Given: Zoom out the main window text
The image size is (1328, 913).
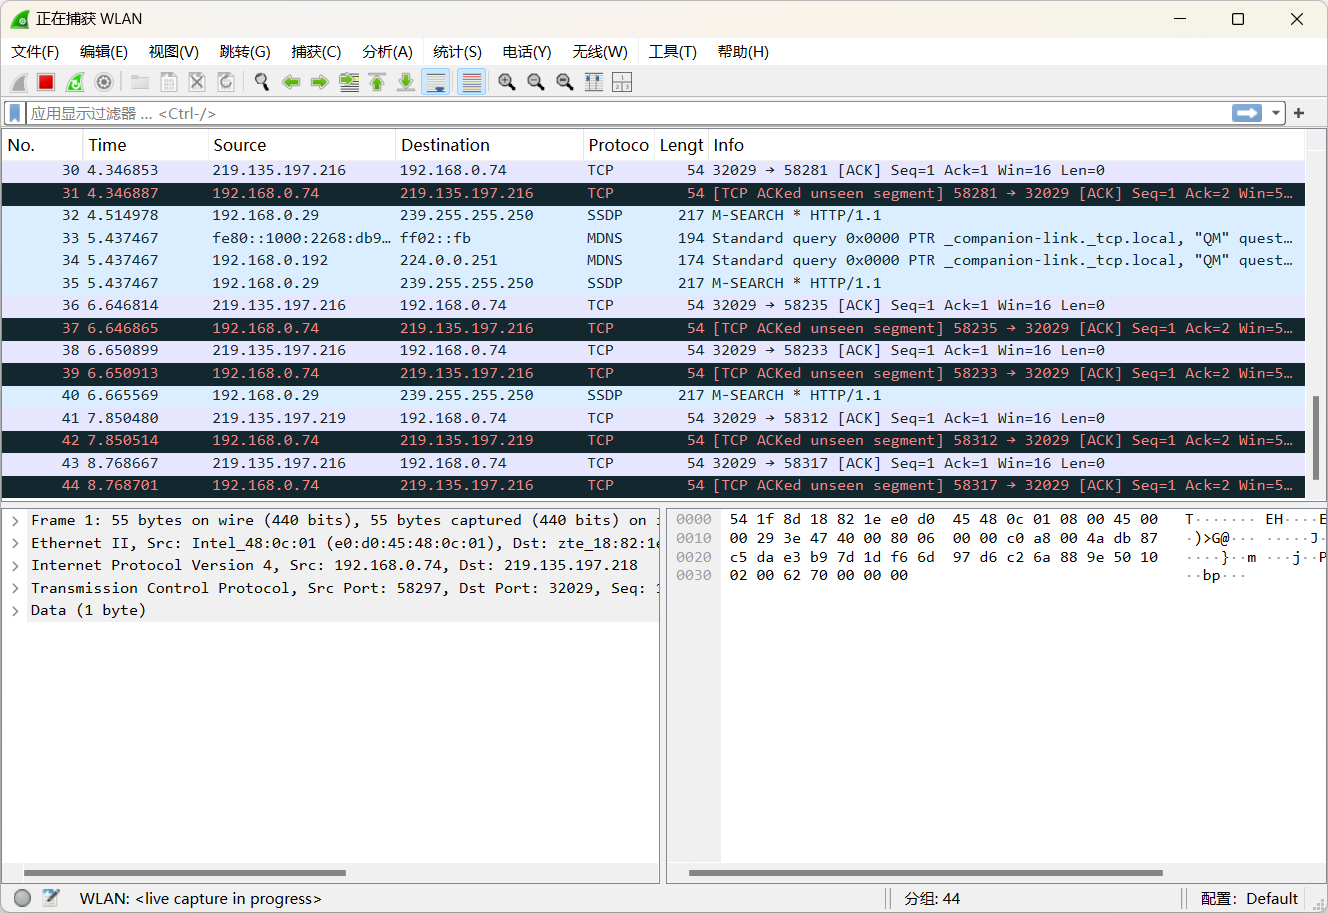Looking at the screenshot, I should tap(536, 82).
